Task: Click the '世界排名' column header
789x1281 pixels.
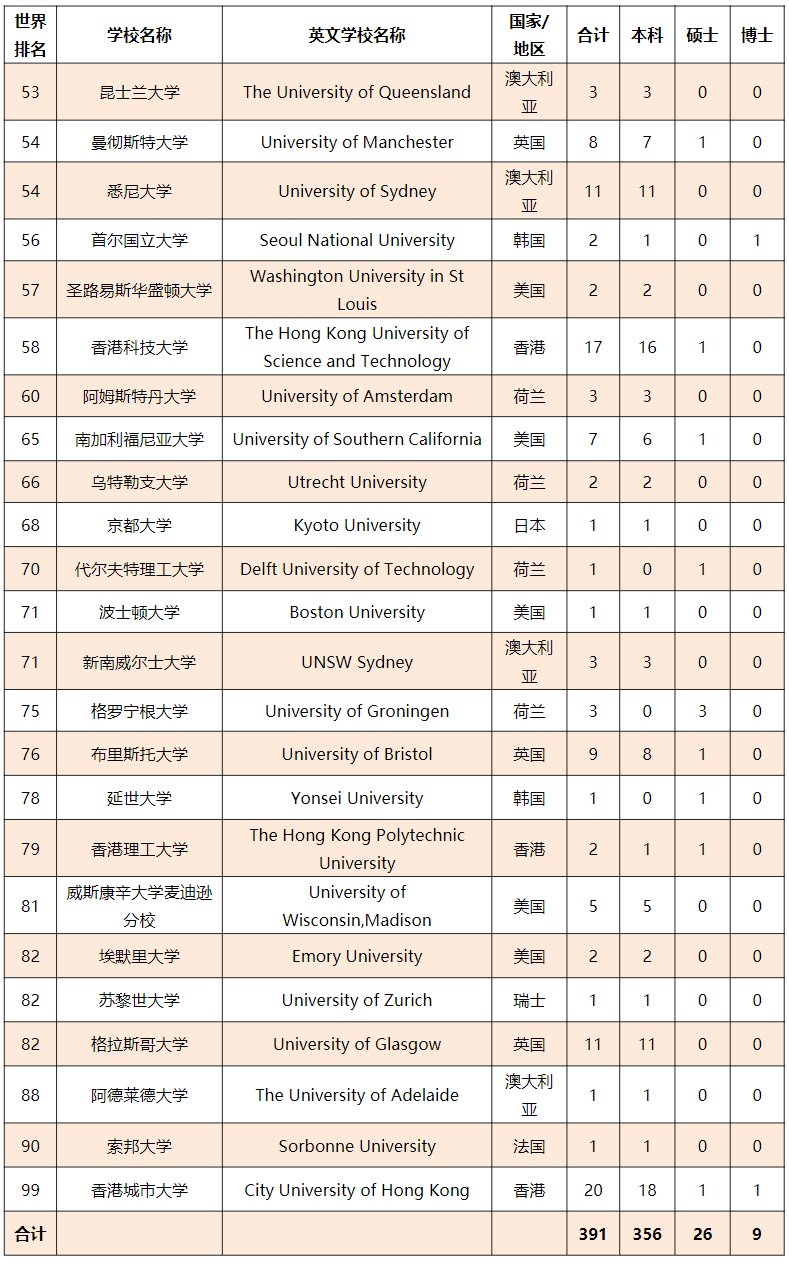Action: pyautogui.click(x=30, y=35)
